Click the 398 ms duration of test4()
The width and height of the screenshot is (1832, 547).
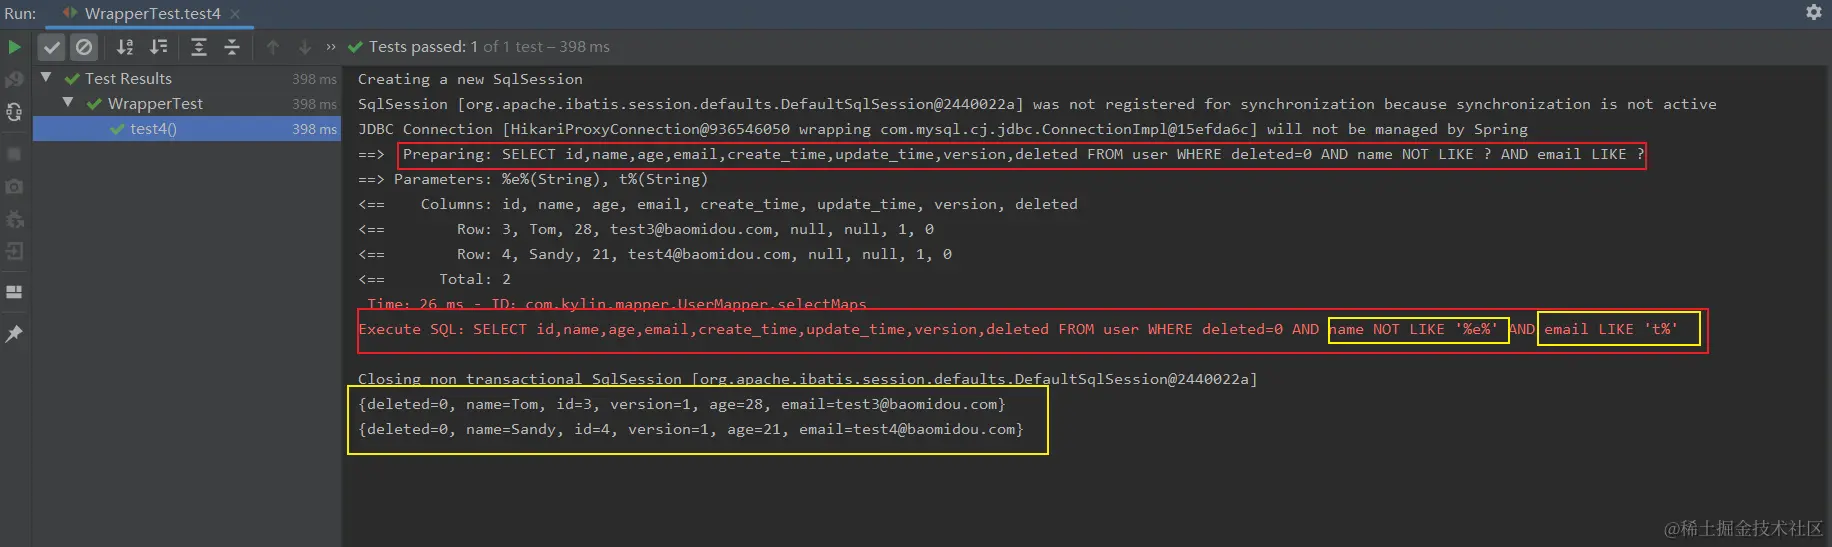click(314, 129)
